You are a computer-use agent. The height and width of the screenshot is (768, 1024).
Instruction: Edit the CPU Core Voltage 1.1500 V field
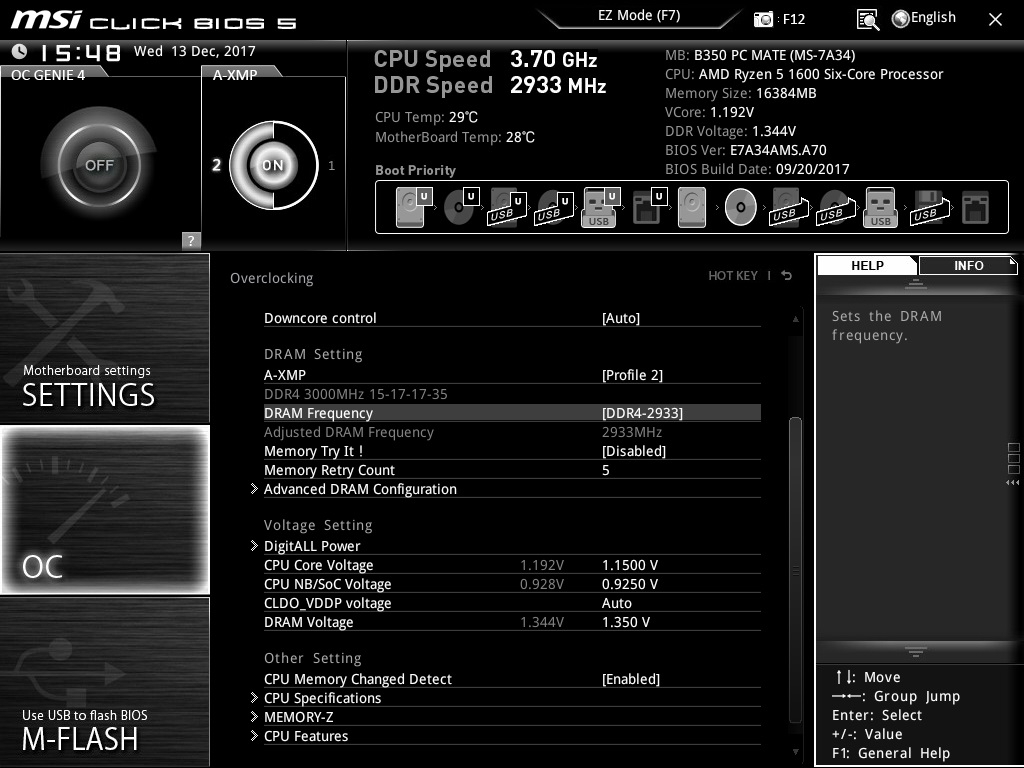click(630, 565)
